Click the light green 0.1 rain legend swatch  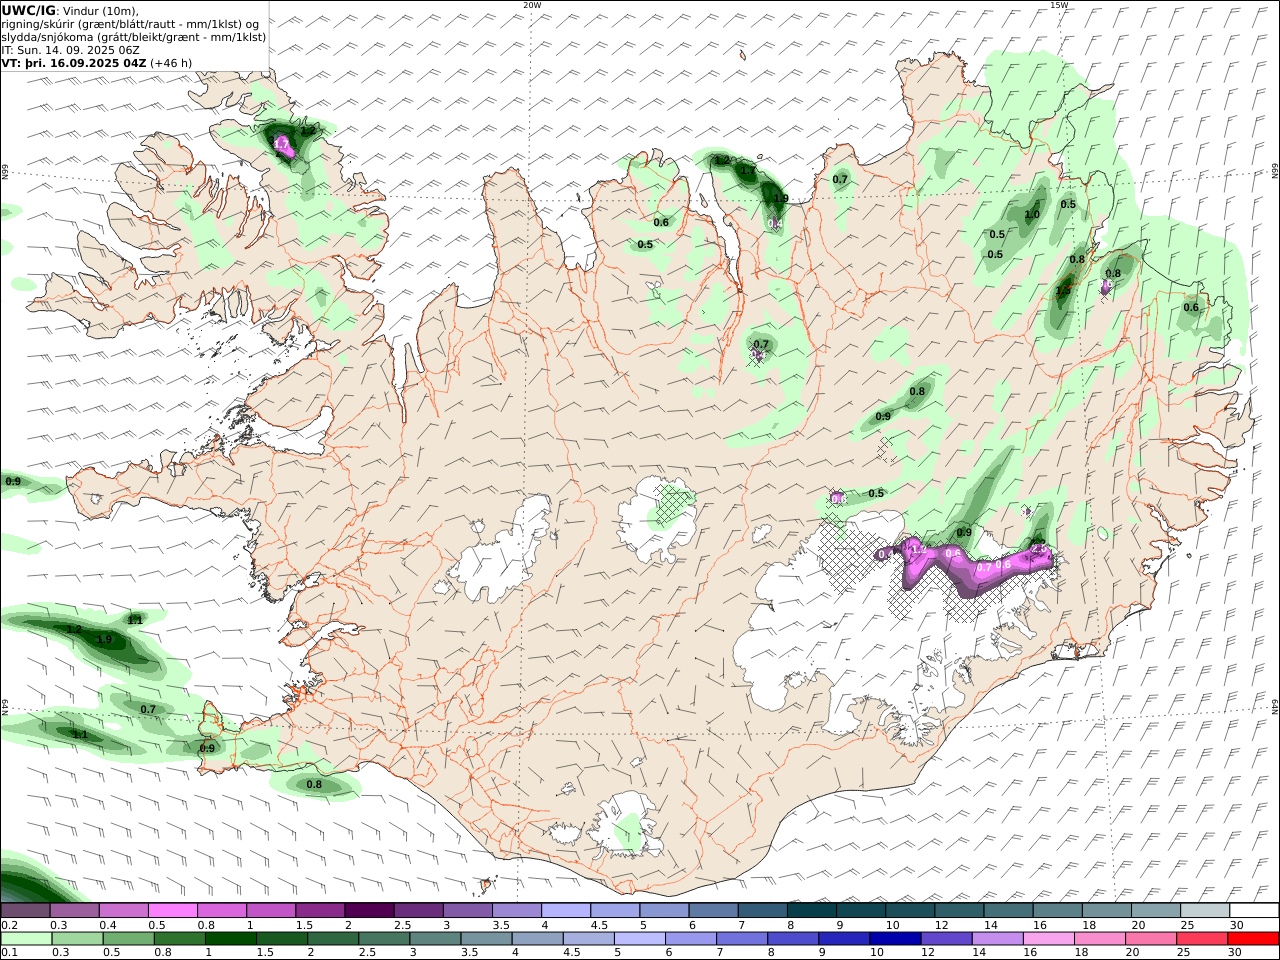pos(26,939)
